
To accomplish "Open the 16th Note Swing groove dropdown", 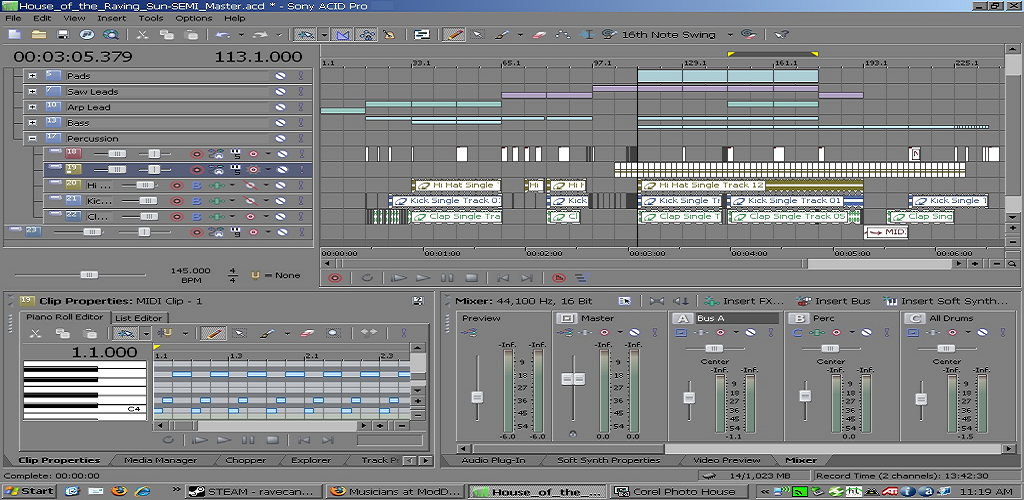I will click(x=728, y=34).
